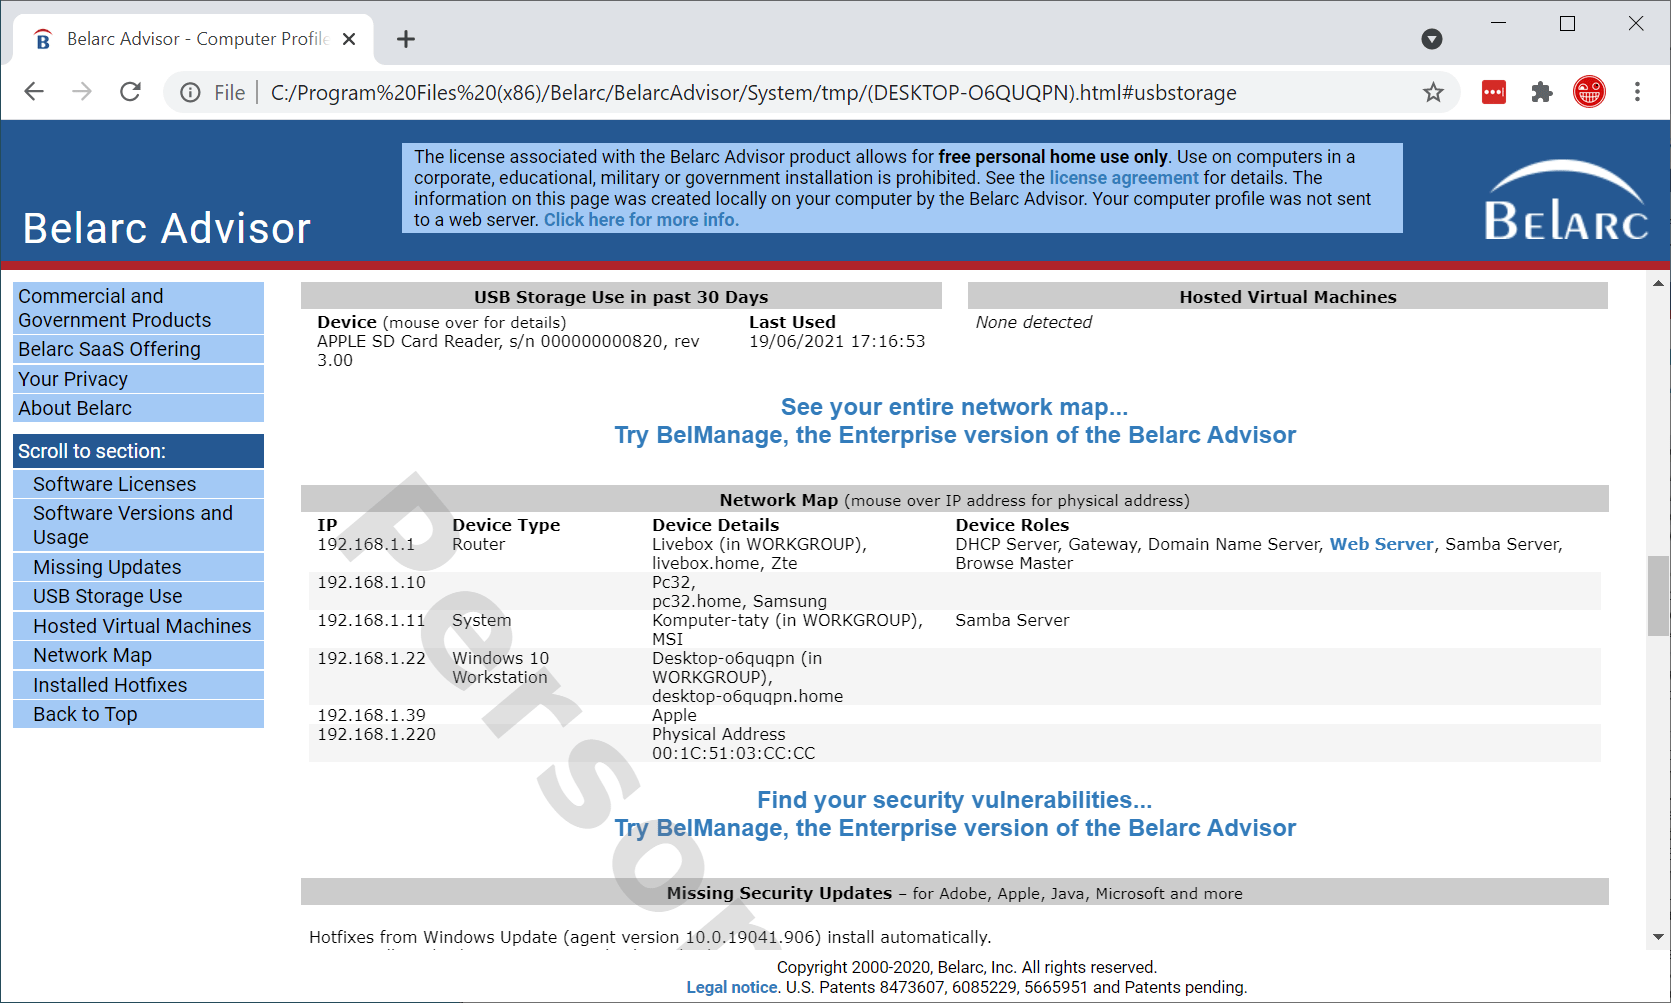Click here for more info link
The width and height of the screenshot is (1671, 1003).
point(641,220)
